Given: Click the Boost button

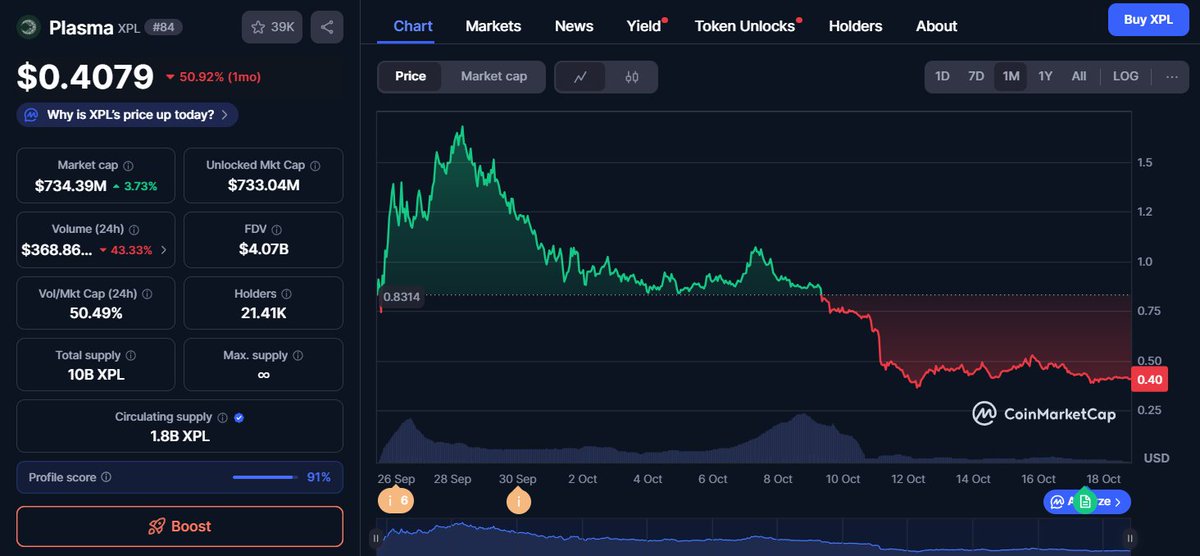Looking at the screenshot, I should tap(180, 526).
